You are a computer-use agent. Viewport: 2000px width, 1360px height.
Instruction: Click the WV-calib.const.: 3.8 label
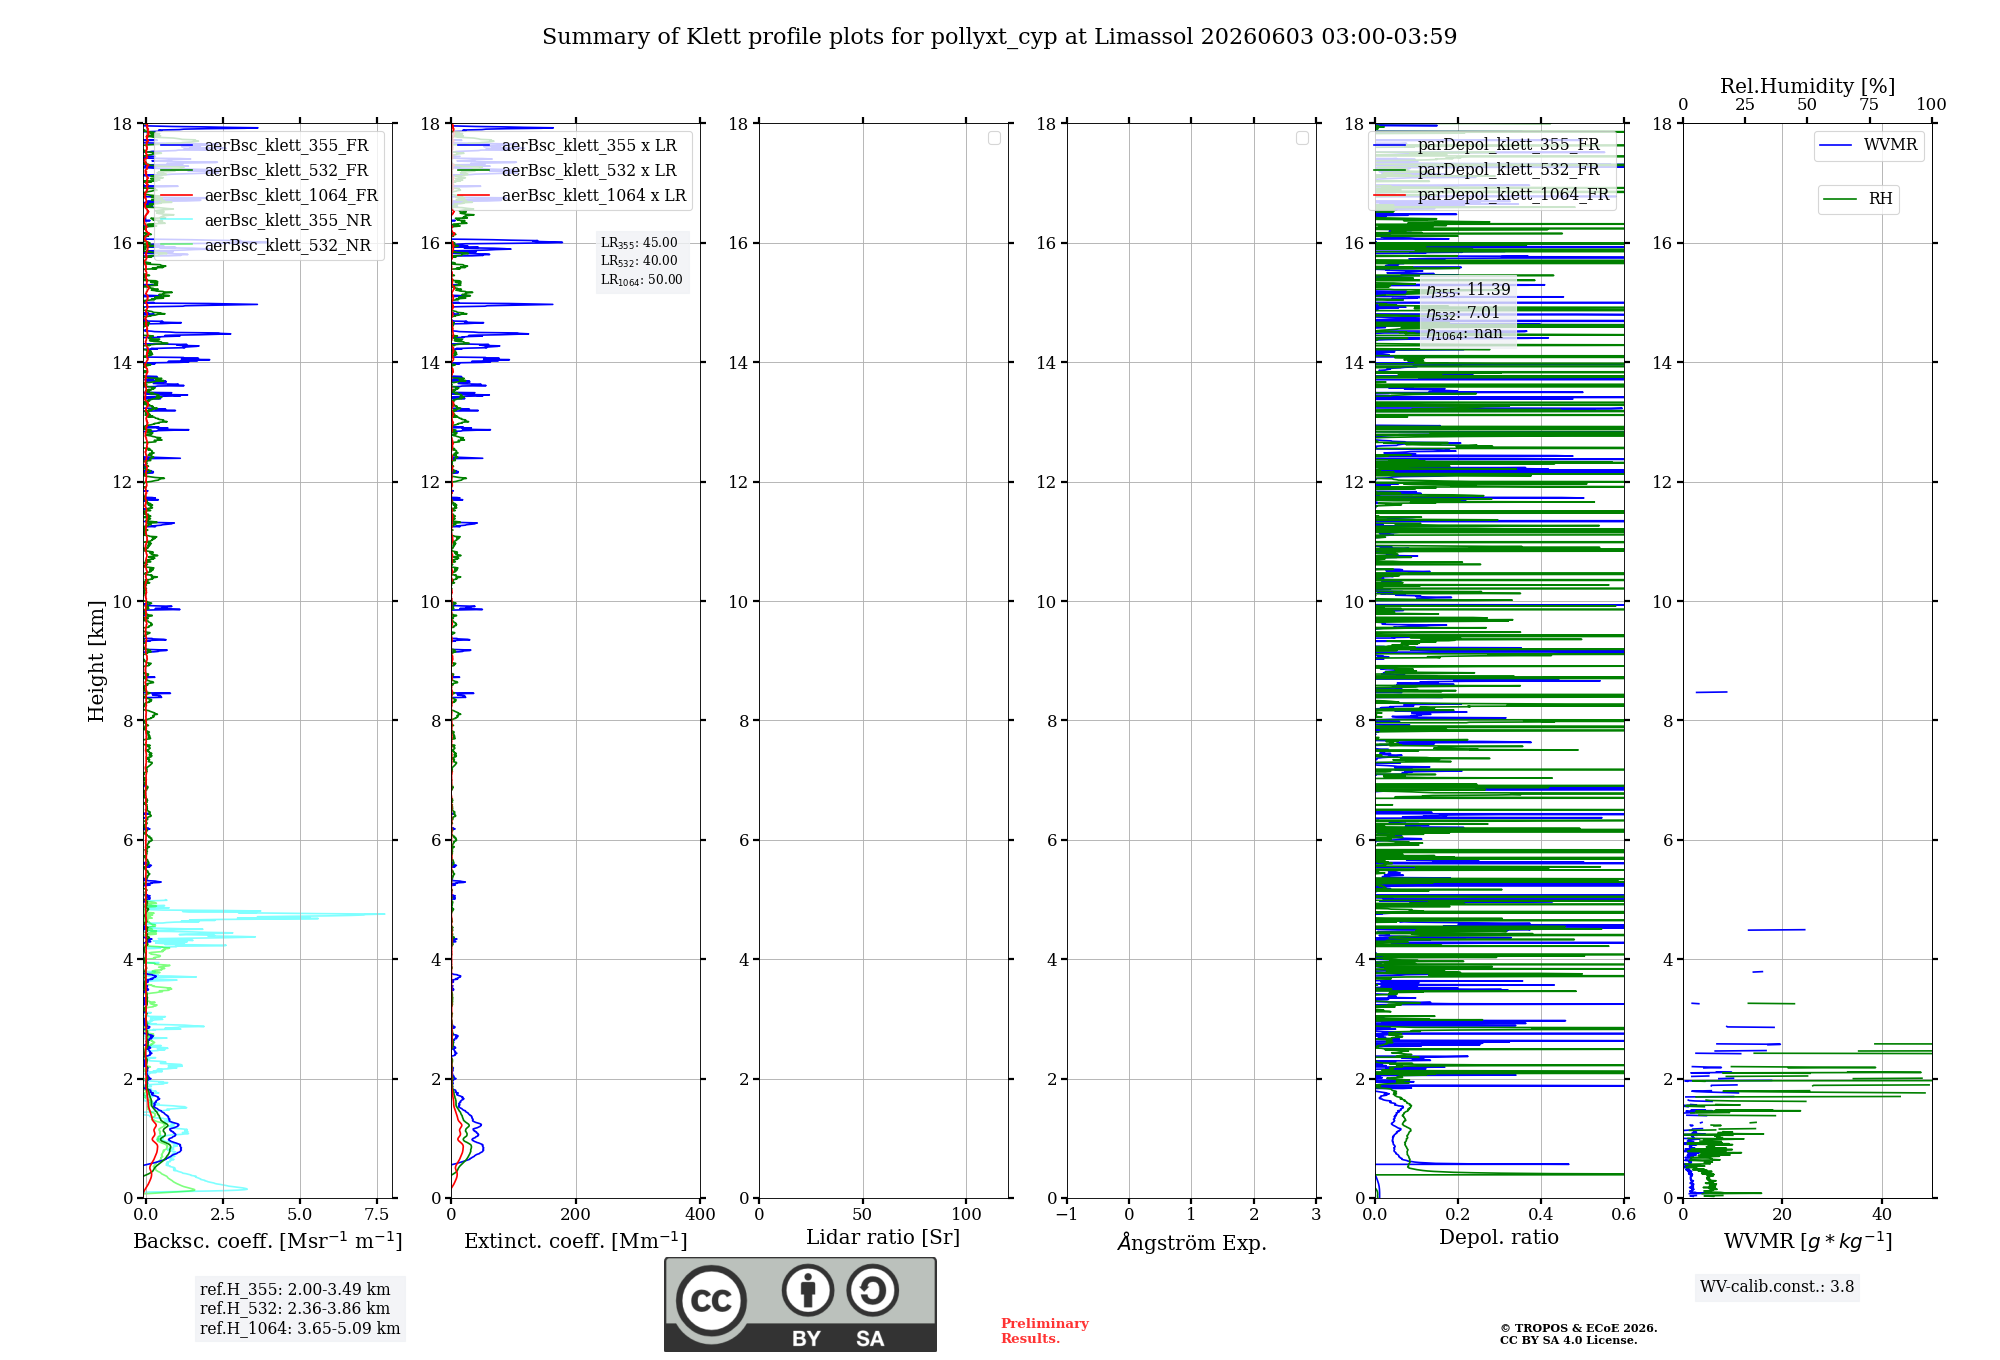(1777, 1287)
